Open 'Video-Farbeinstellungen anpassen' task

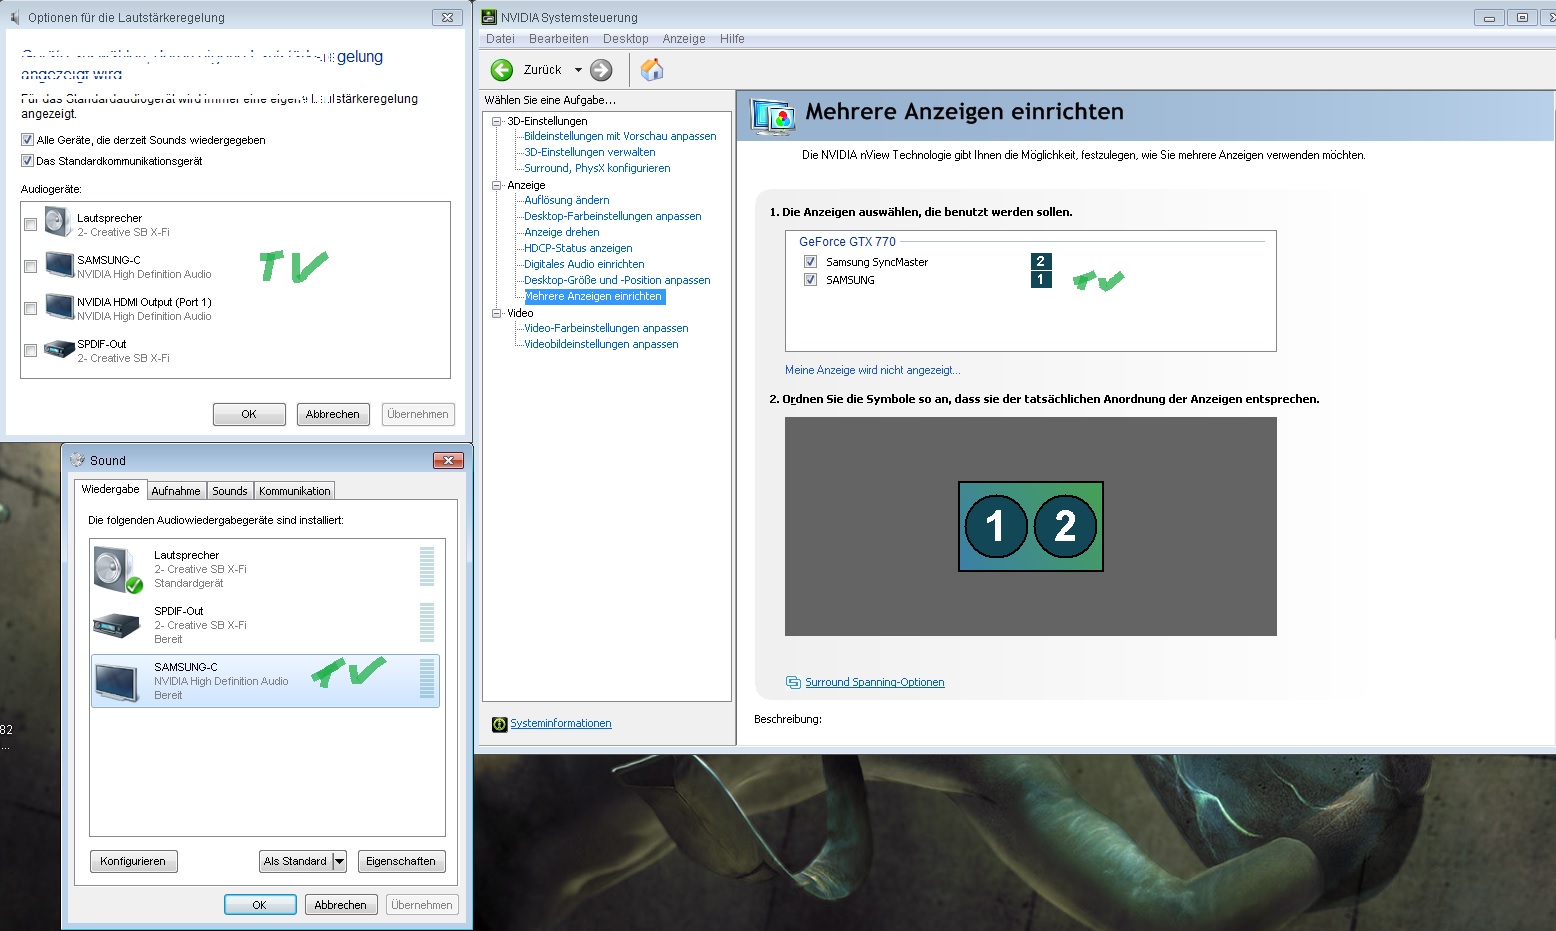[606, 328]
